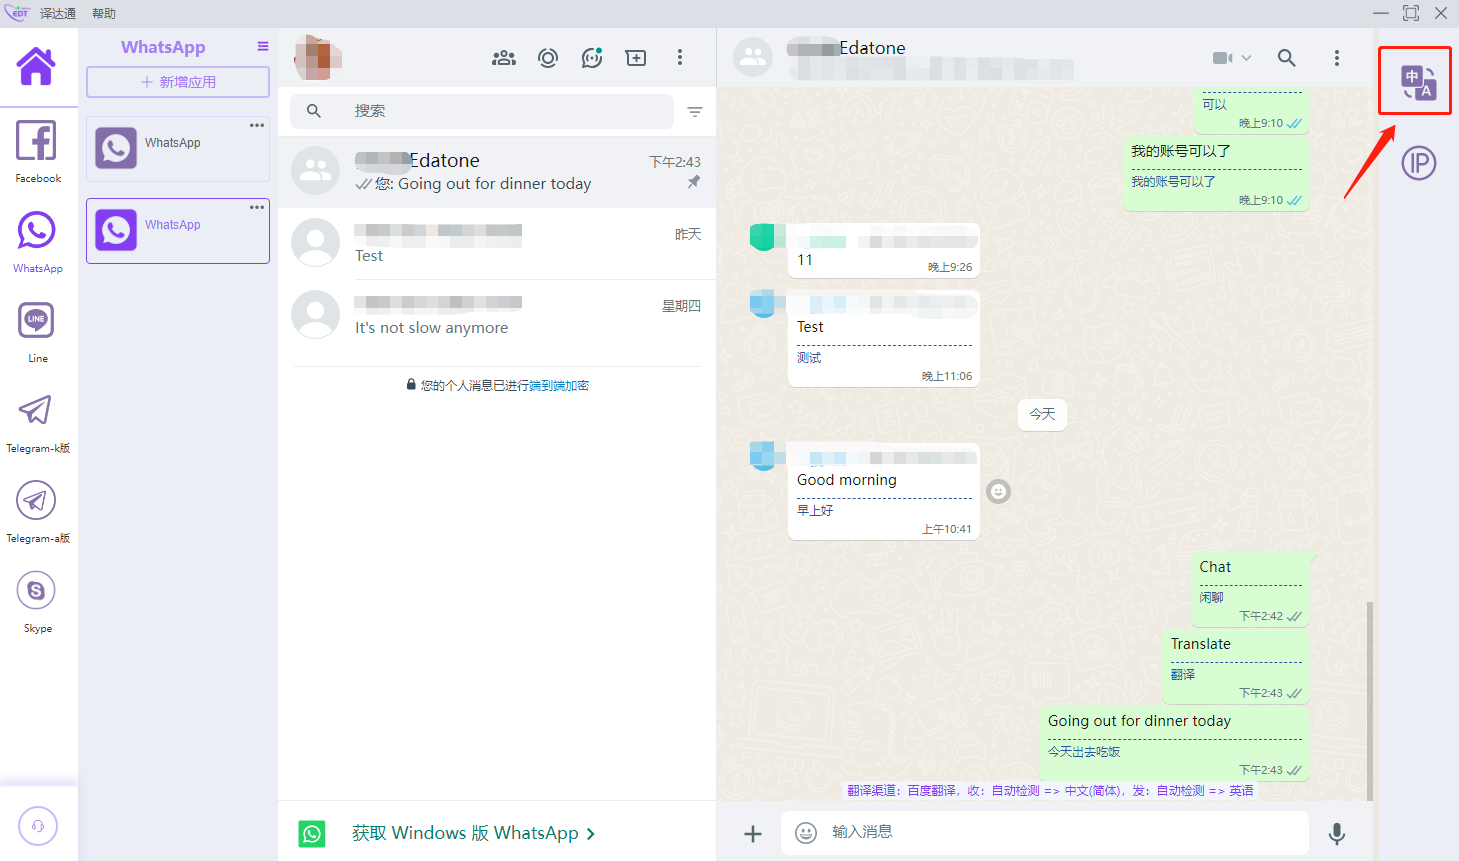The height and width of the screenshot is (861, 1459).
Task: Expand the video call dropdown arrow
Action: 1246,58
